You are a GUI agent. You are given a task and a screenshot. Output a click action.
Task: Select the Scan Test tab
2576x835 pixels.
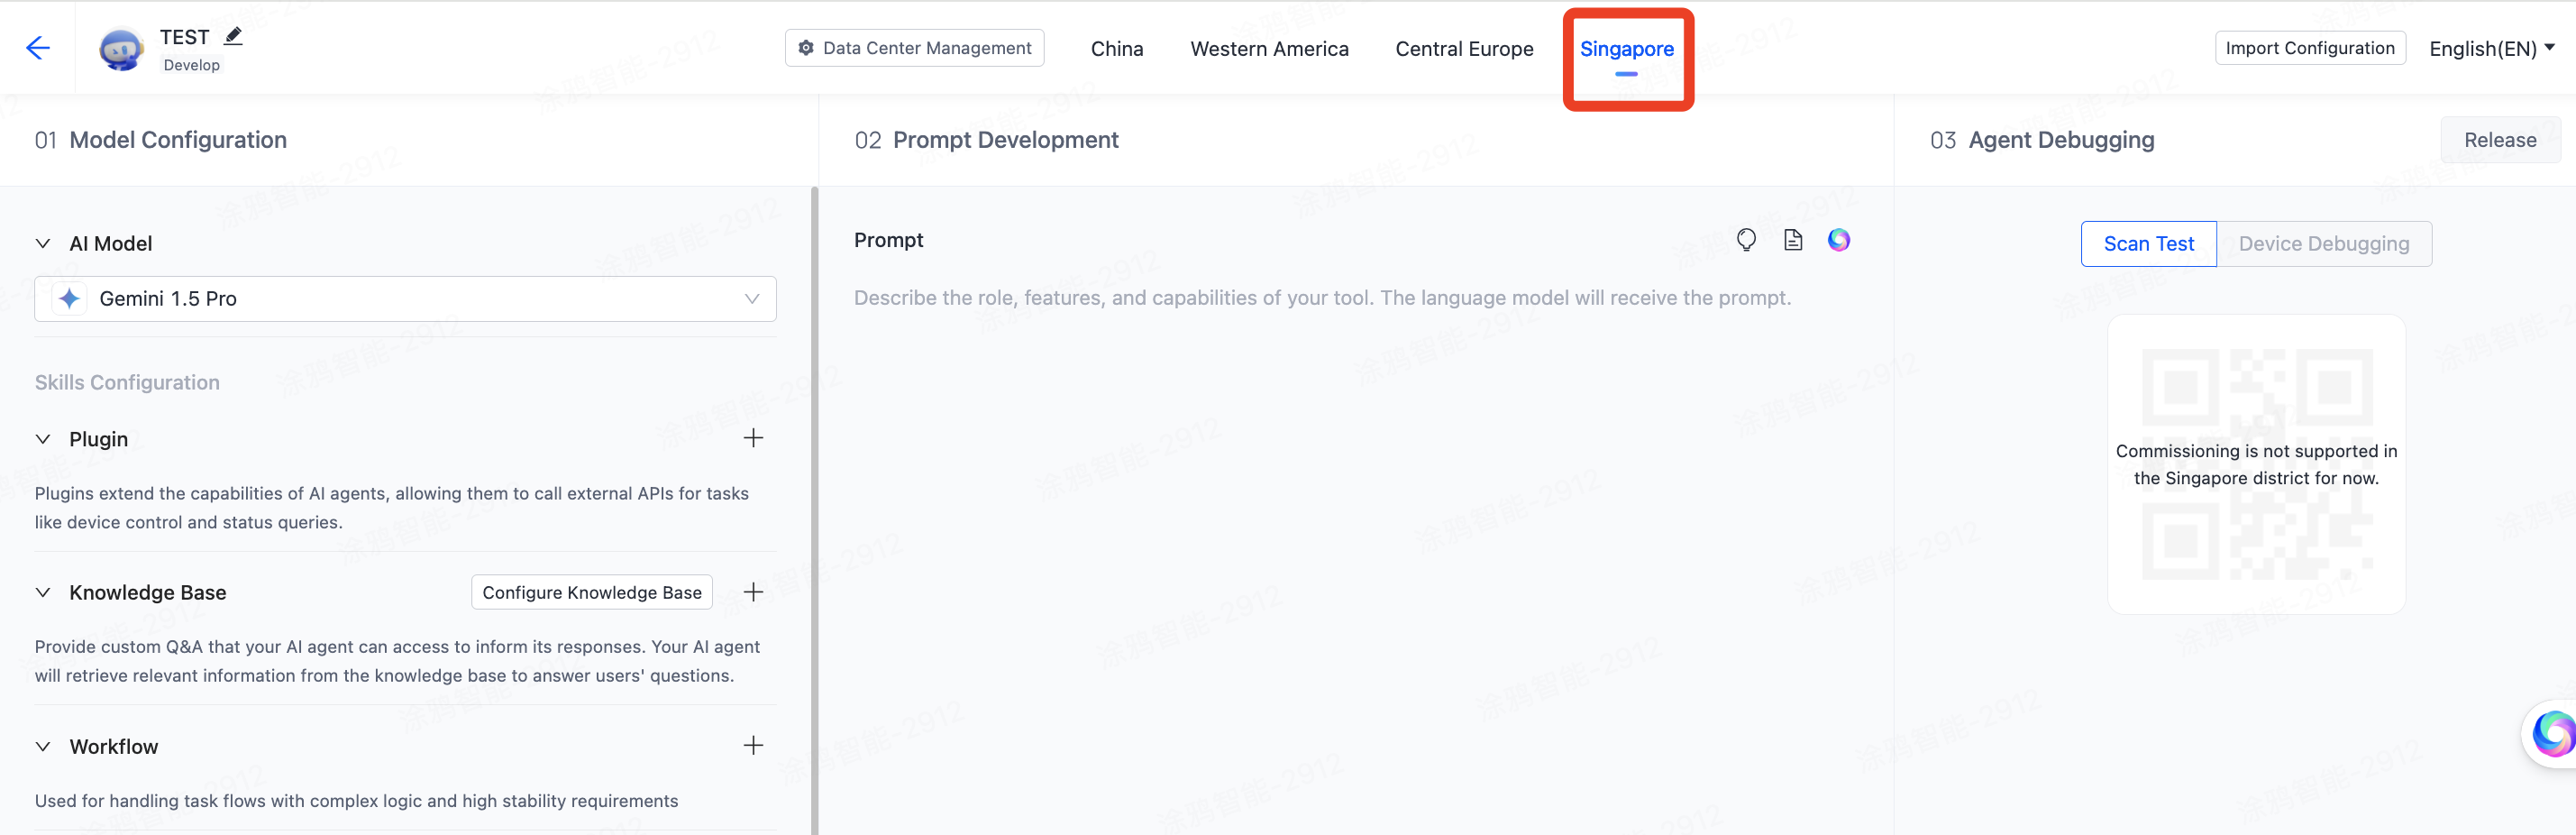pyautogui.click(x=2148, y=244)
